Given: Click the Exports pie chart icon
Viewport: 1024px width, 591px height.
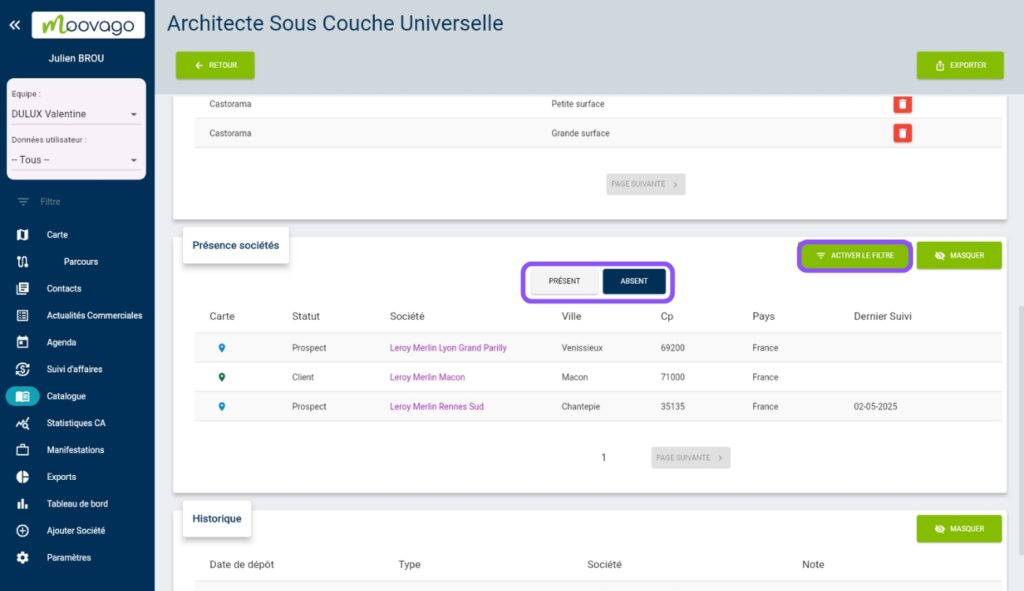Looking at the screenshot, I should pos(22,477).
